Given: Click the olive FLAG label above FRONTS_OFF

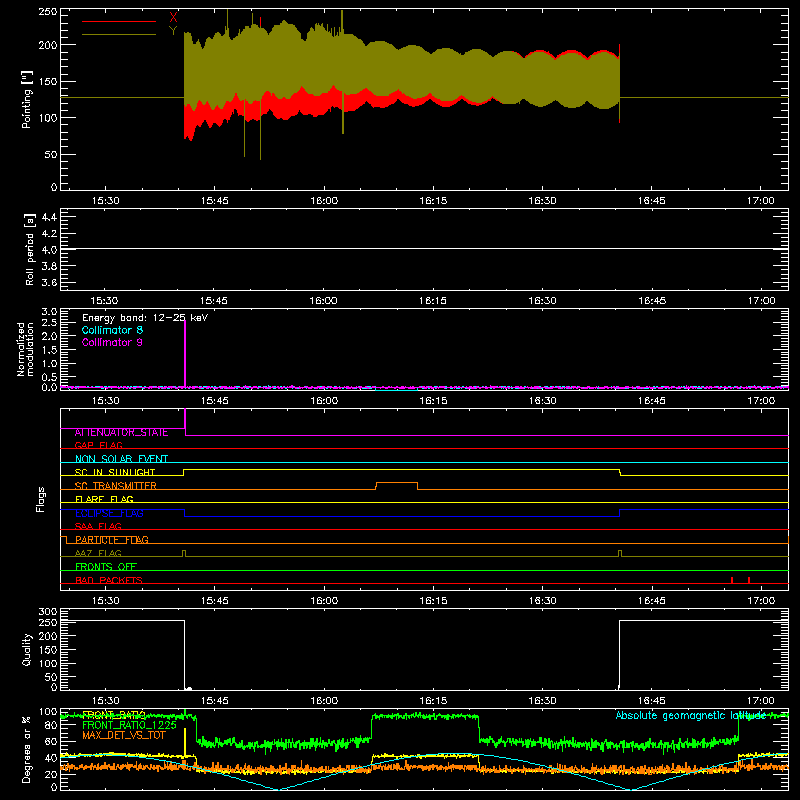Looking at the screenshot, I should (x=98, y=553).
